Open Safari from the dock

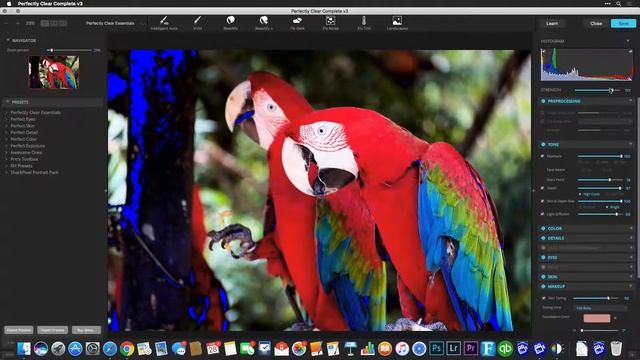coord(110,349)
